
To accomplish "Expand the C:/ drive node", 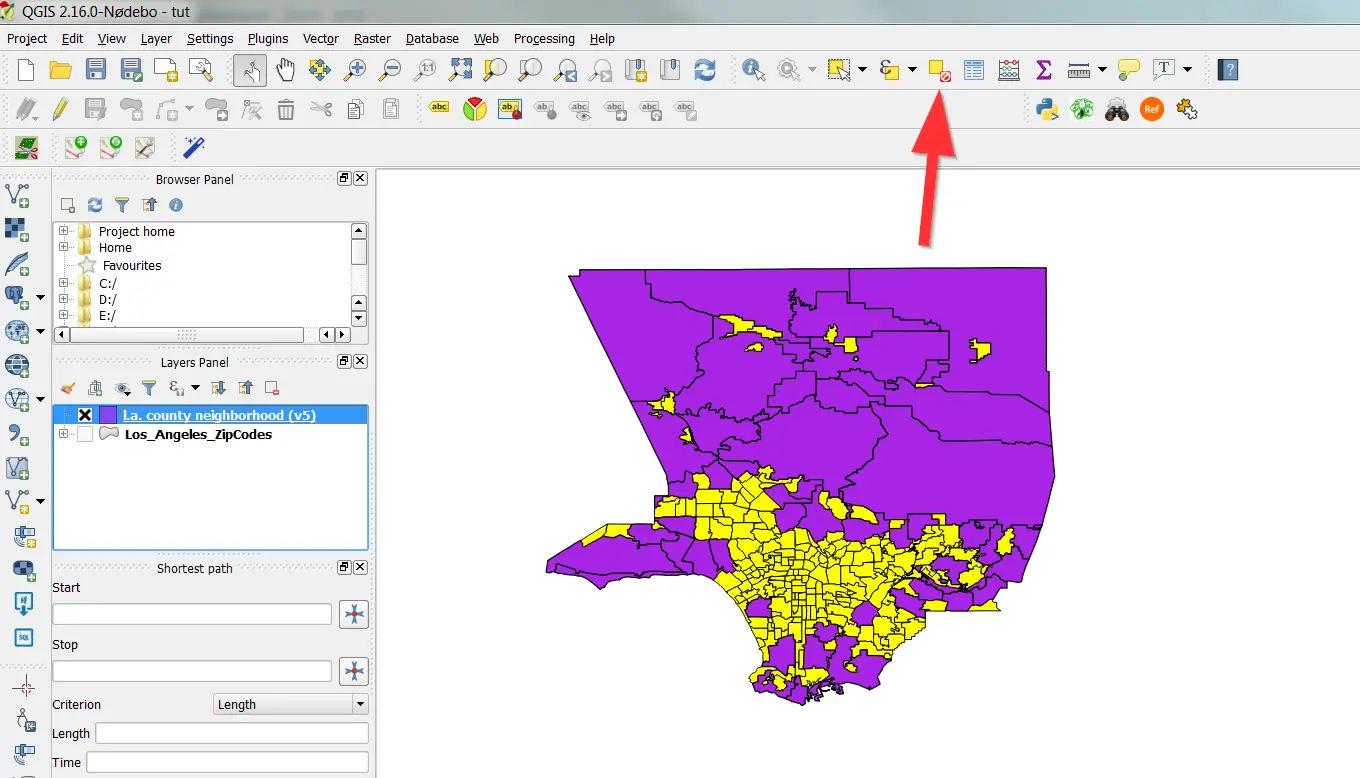I will (x=64, y=283).
